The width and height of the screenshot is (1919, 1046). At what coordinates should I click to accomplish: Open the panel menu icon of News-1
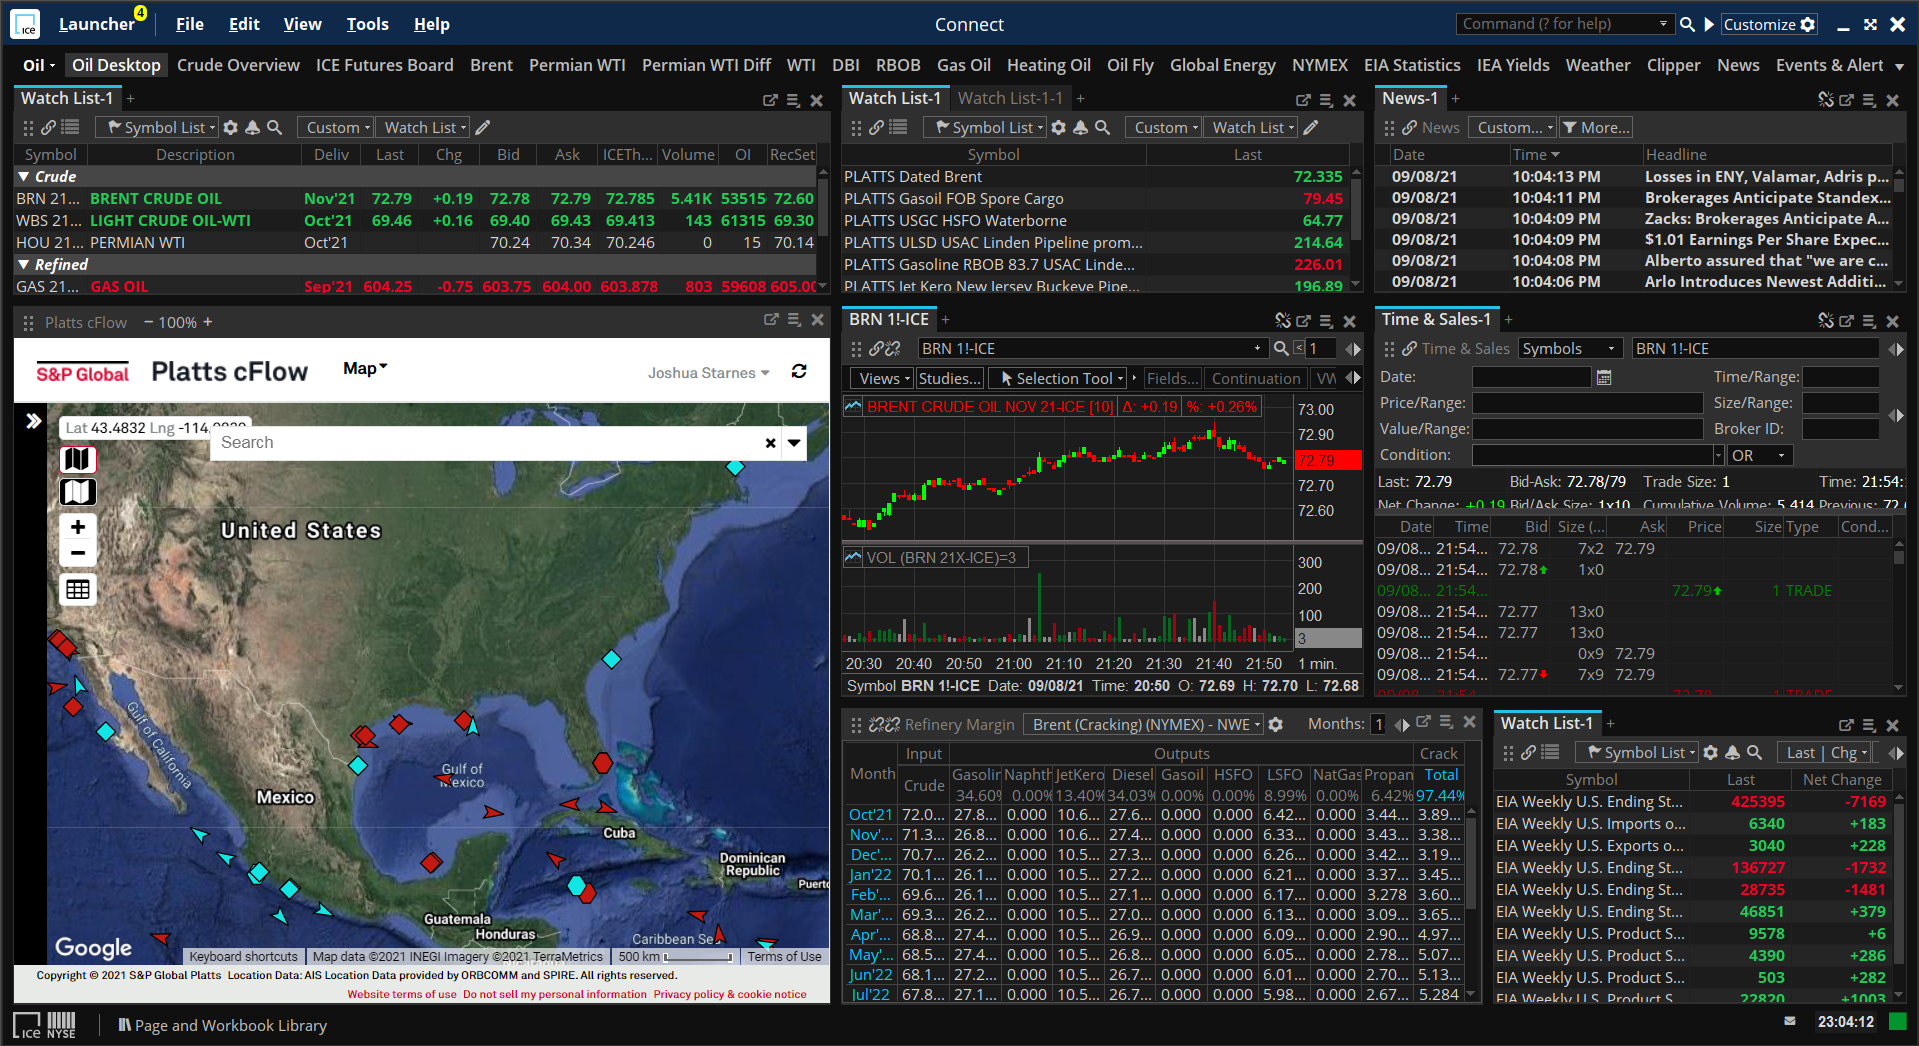[x=1869, y=100]
